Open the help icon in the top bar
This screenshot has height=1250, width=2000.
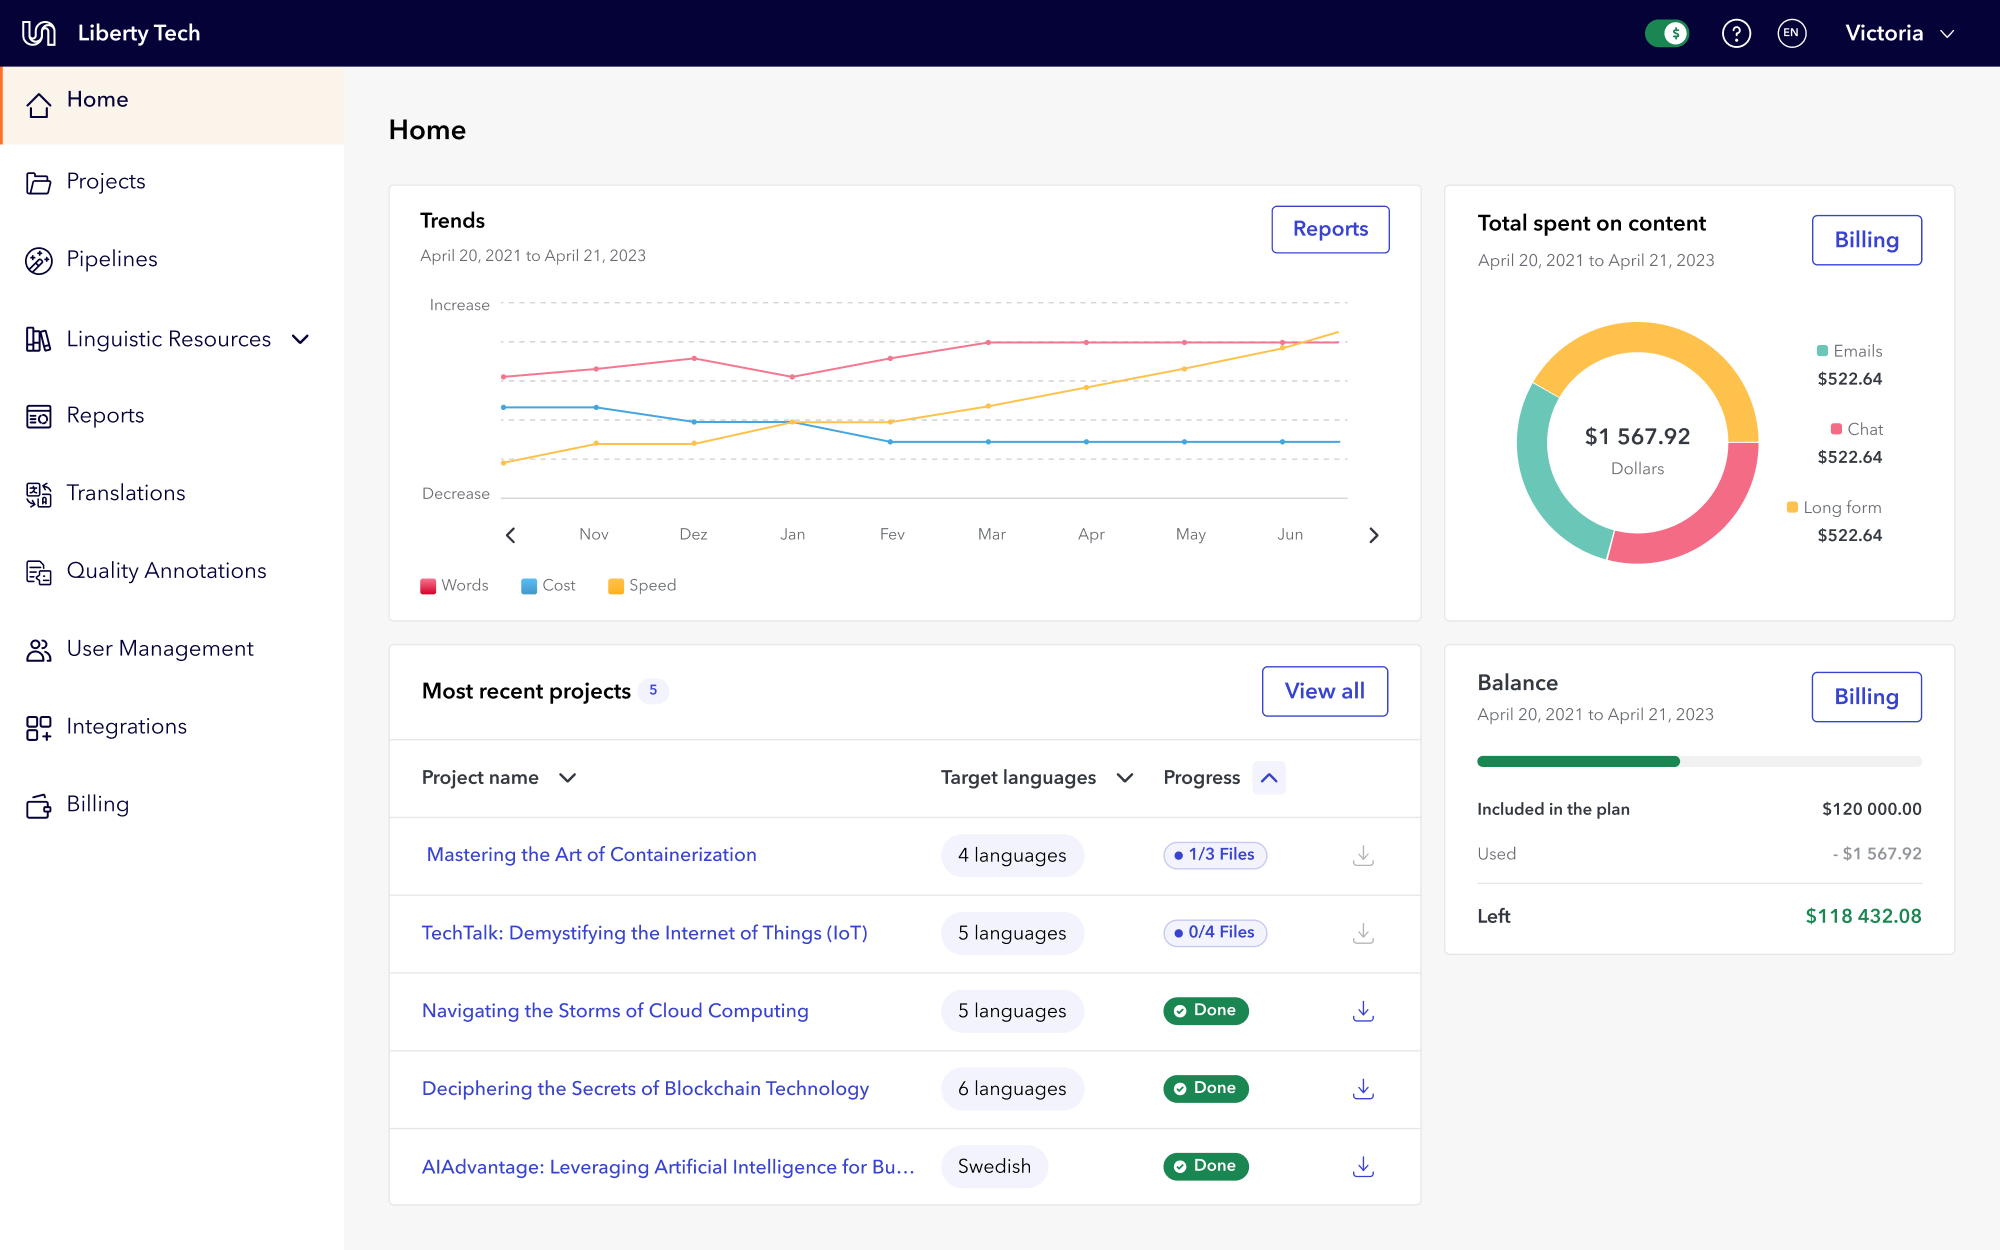click(x=1737, y=33)
